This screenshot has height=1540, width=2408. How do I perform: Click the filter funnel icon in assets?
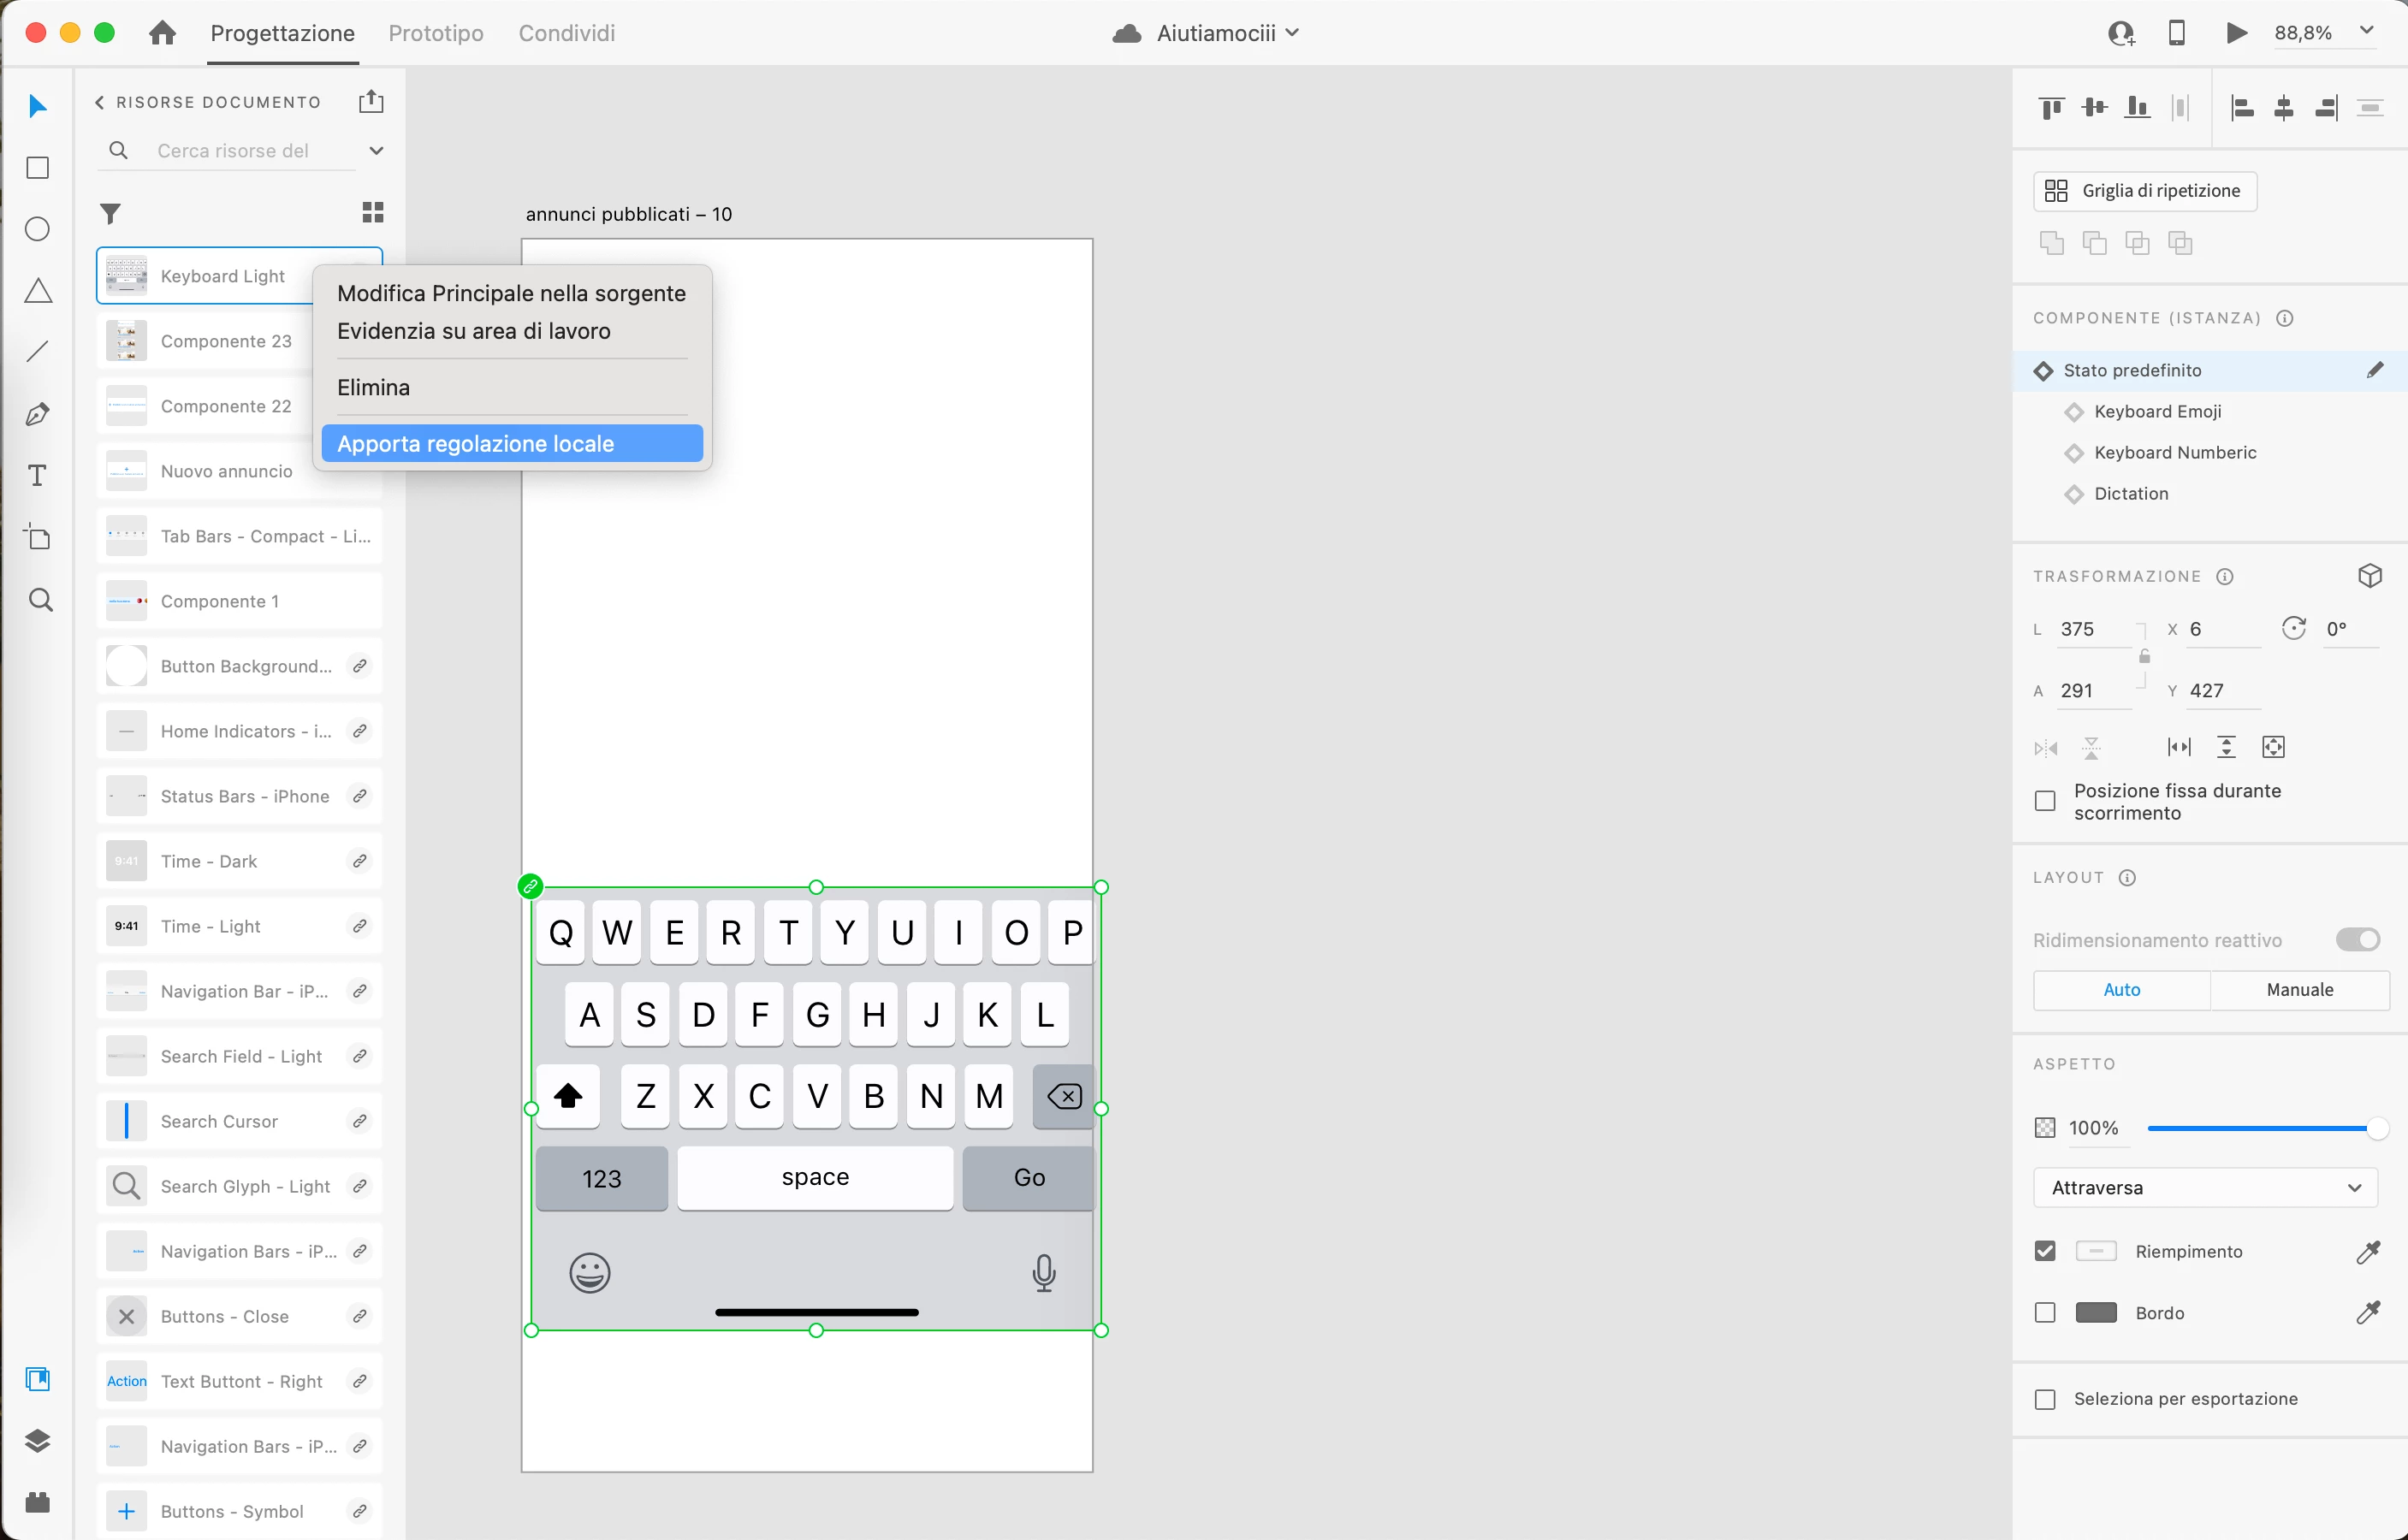coord(111,213)
